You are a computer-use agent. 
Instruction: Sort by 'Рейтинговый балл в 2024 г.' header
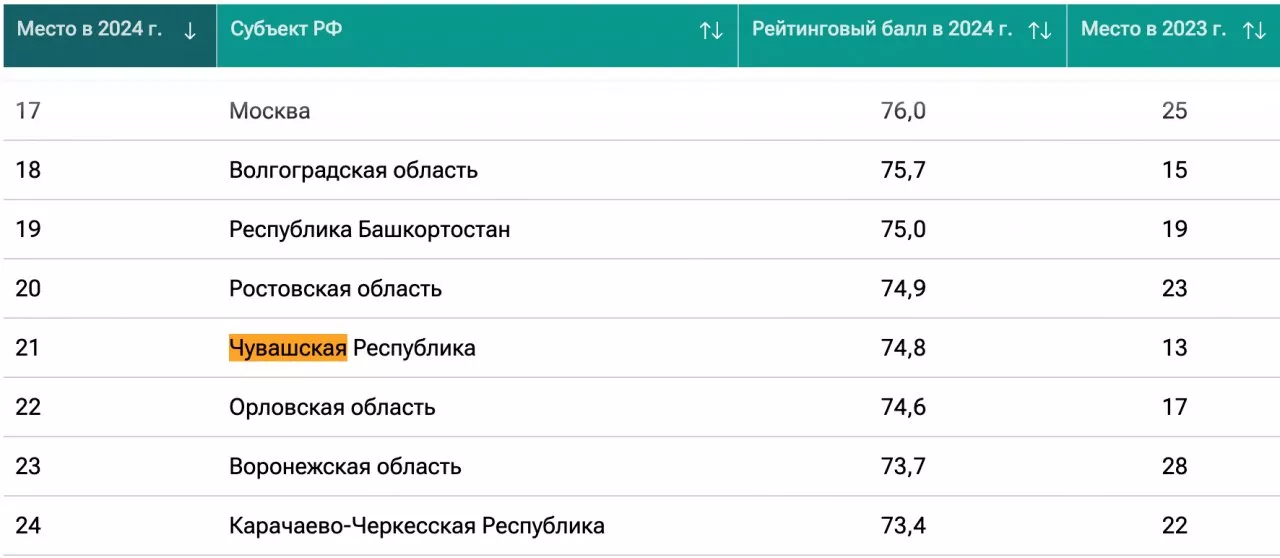tap(882, 29)
